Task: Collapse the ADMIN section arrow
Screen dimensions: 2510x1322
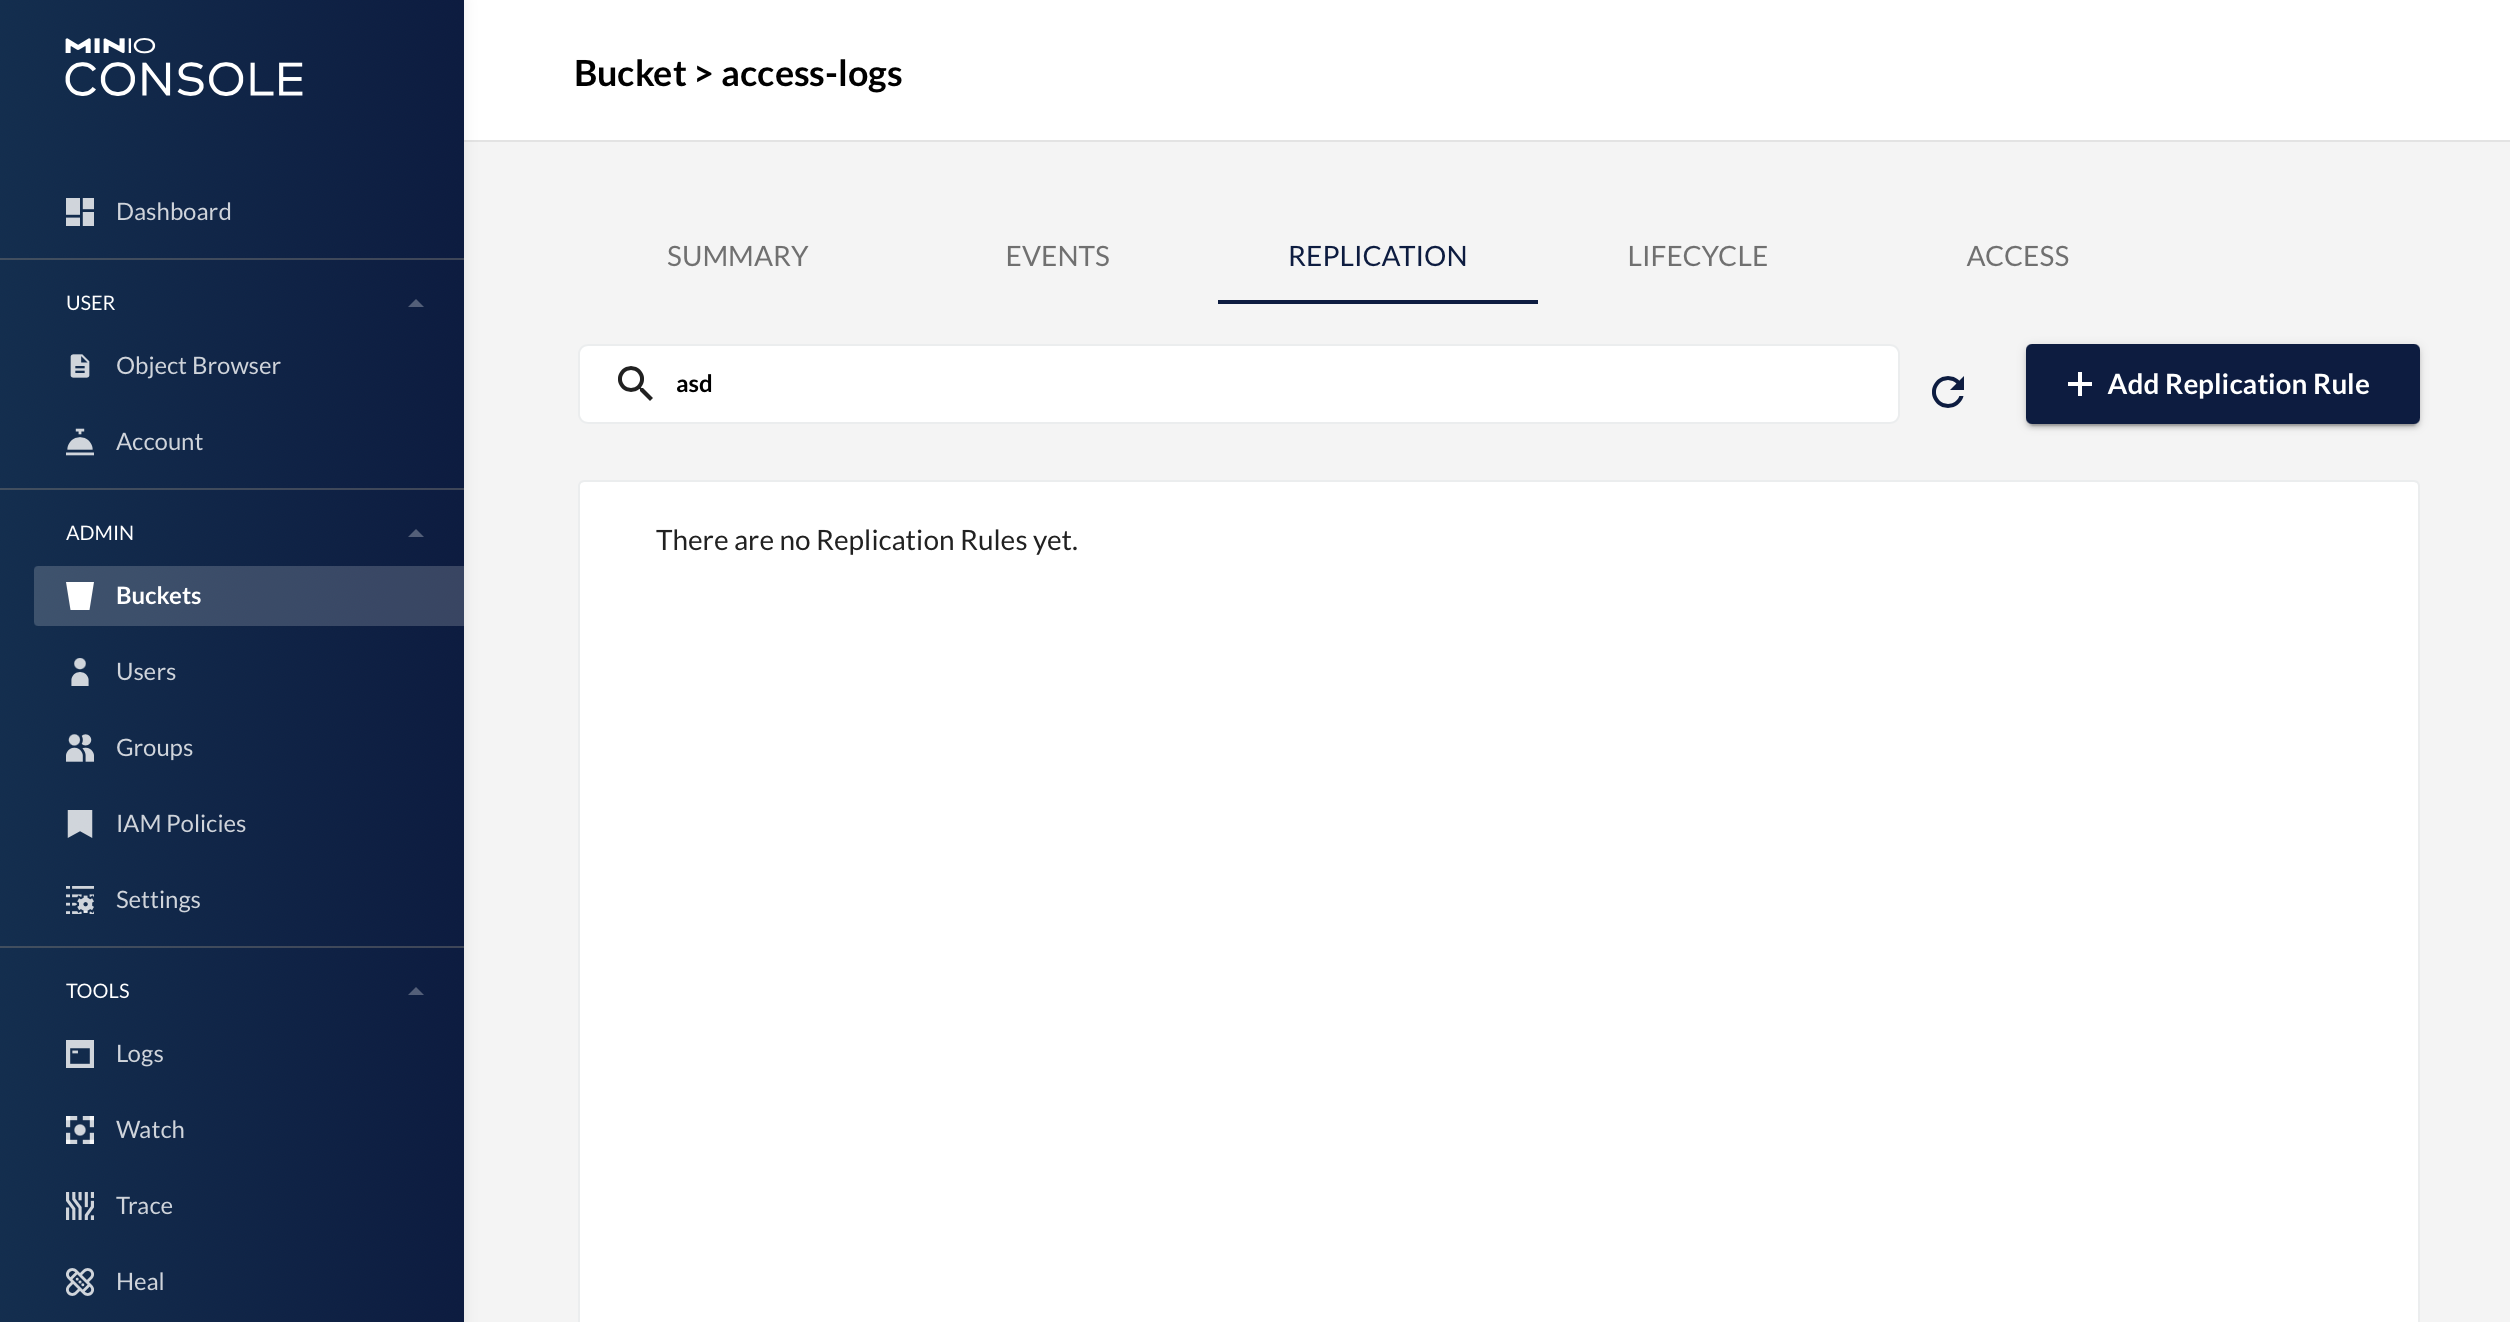Action: point(416,533)
